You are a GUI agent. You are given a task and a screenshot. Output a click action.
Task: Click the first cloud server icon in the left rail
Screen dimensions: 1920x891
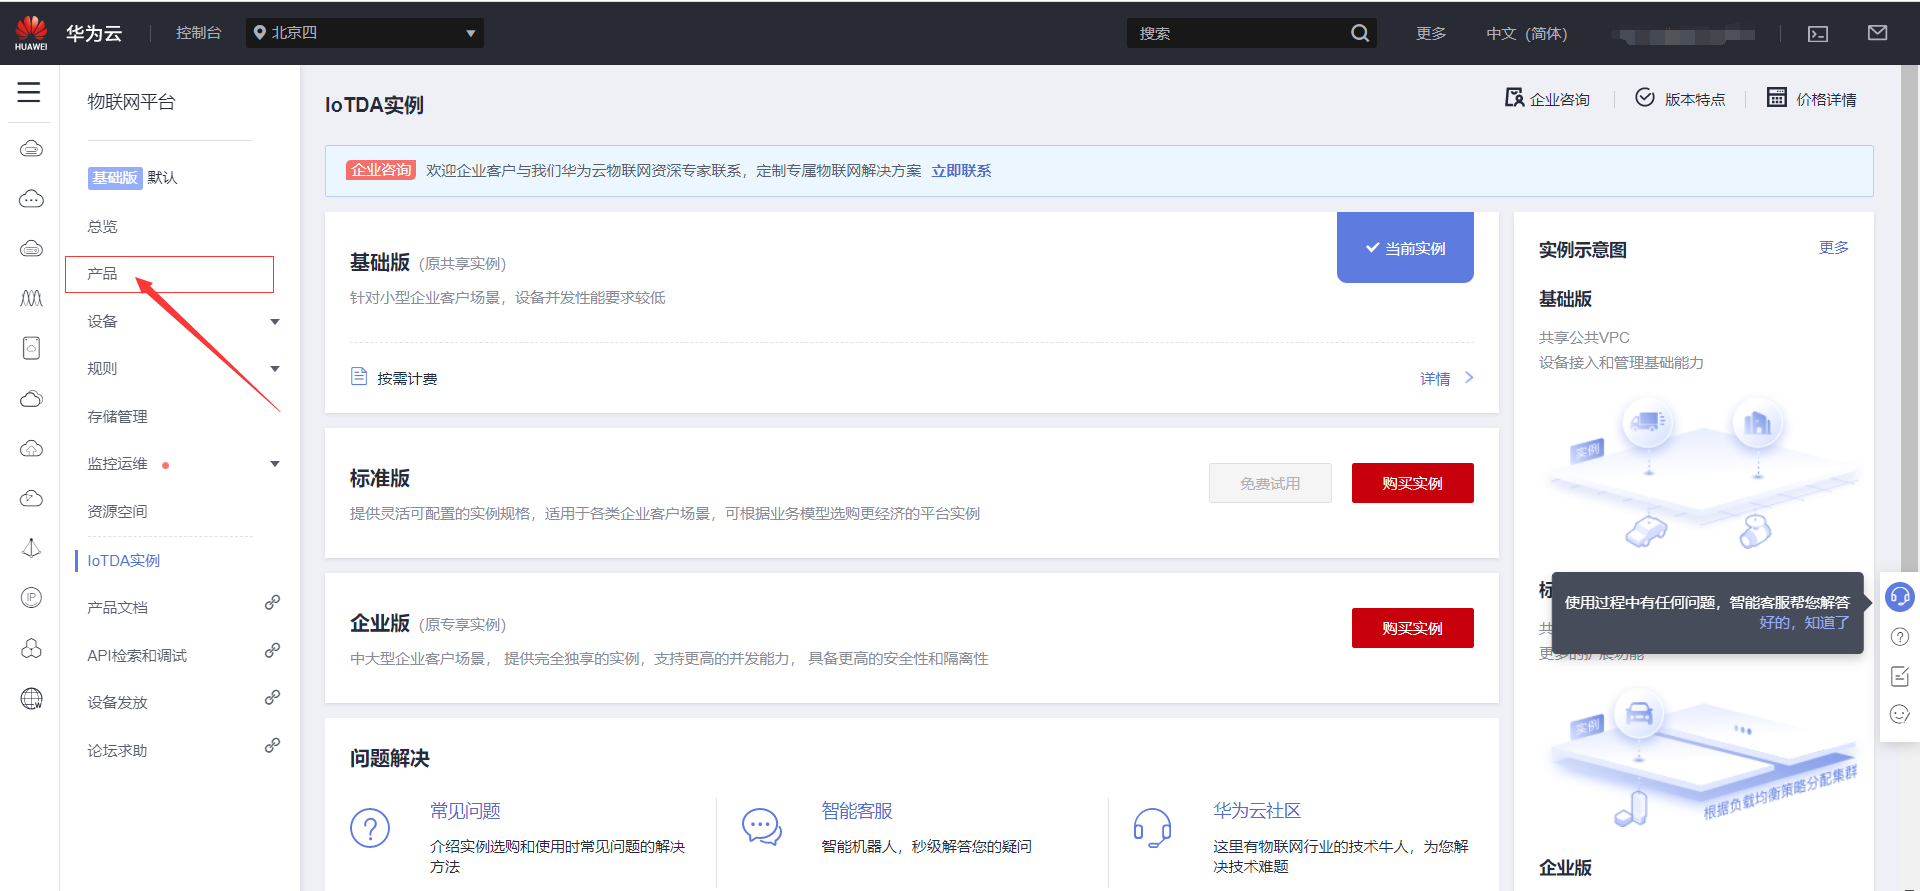(x=31, y=149)
